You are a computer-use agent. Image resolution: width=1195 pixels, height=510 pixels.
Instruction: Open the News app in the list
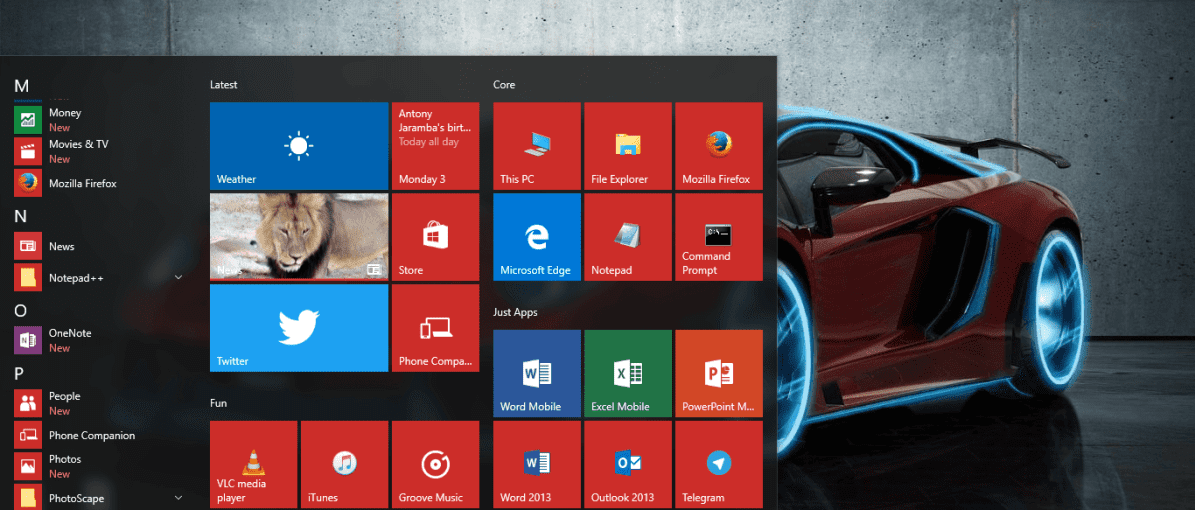click(x=99, y=246)
